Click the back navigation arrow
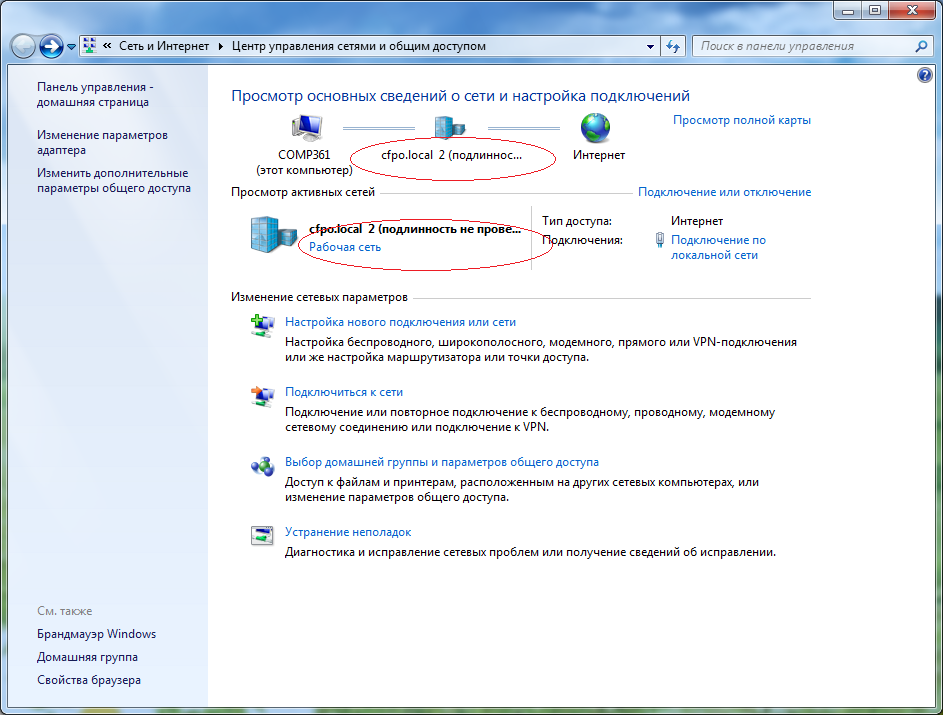Viewport: 943px width, 715px height. click(20, 46)
